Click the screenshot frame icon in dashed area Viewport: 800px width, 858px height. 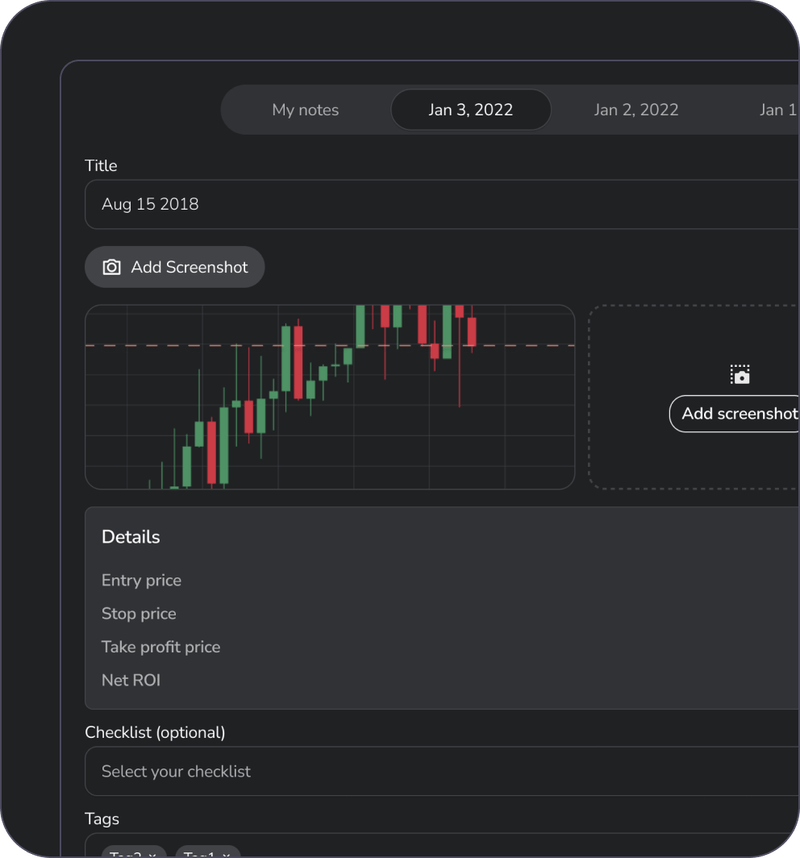point(740,375)
